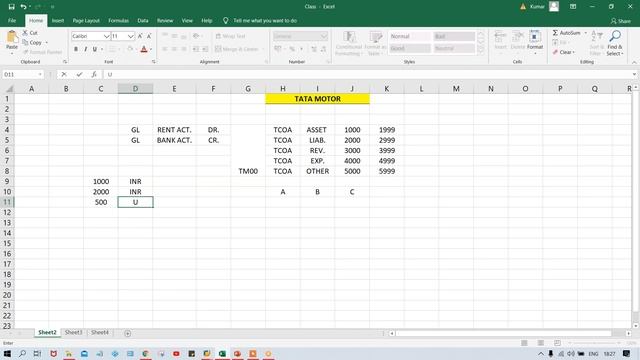Click the Paste clipboard icon
This screenshot has height=360, width=640.
point(12,38)
